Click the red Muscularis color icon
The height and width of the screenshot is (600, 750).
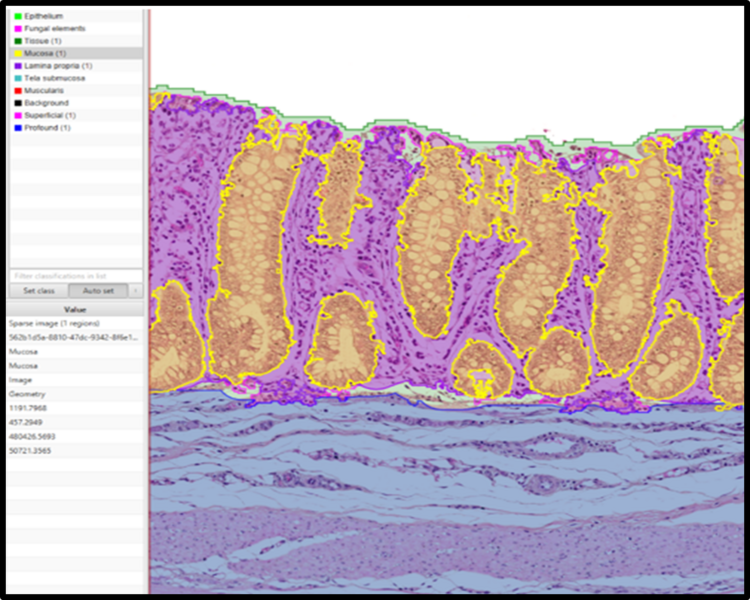(18, 90)
